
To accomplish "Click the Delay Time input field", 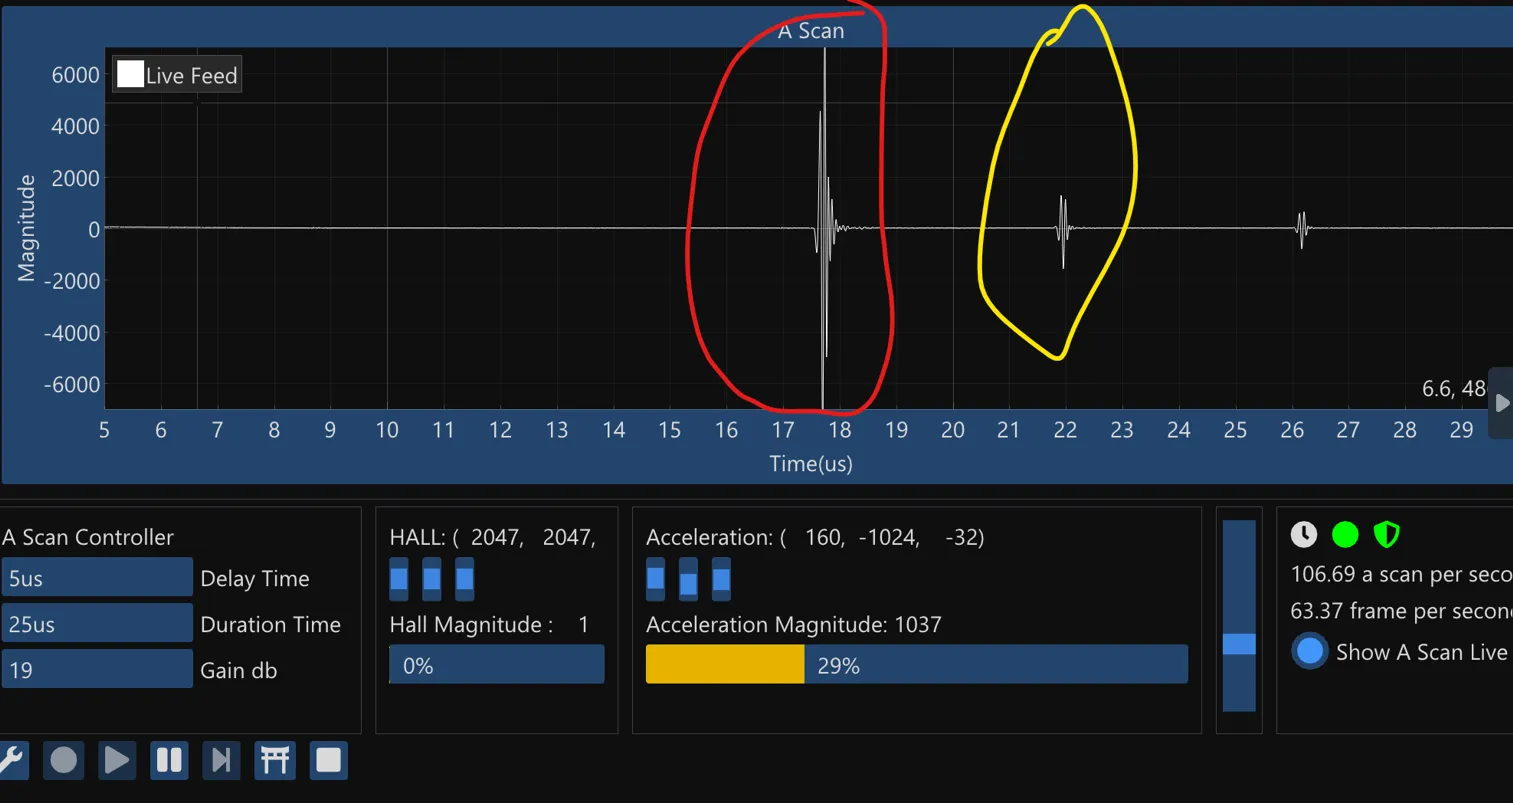I will coord(96,578).
